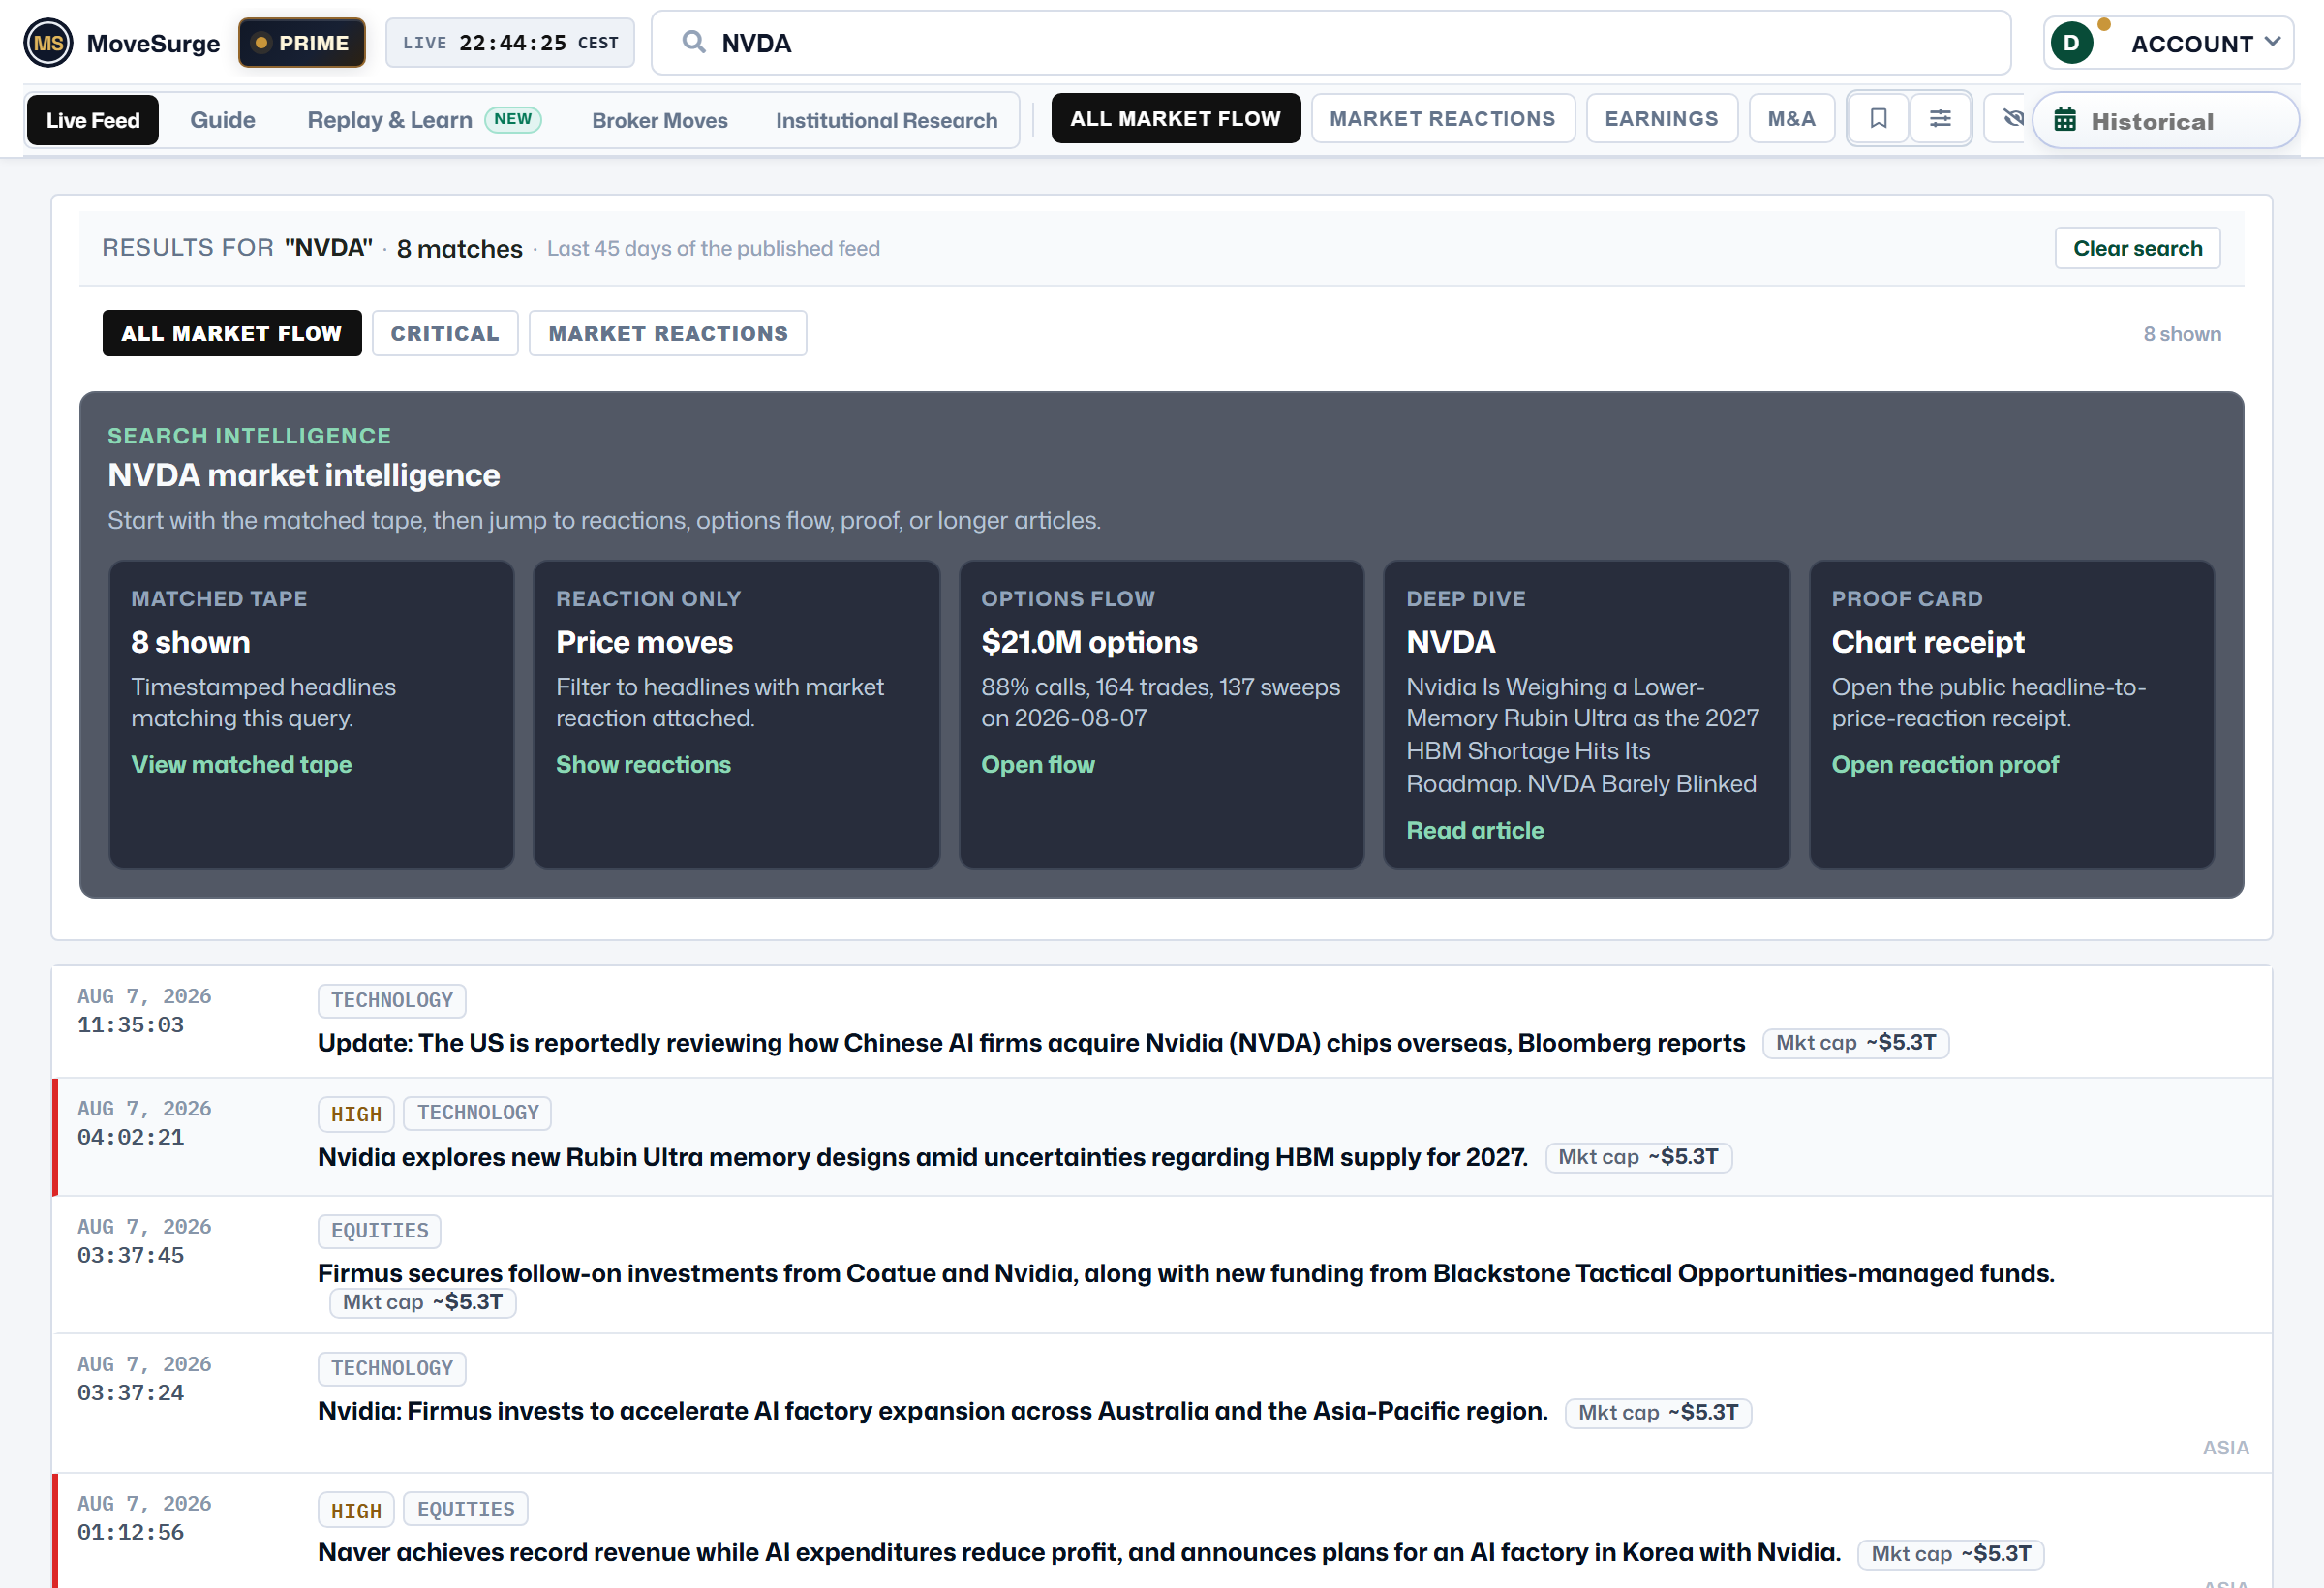The height and width of the screenshot is (1588, 2324).
Task: Select top MARKET REACTIONS filter
Action: tap(1442, 119)
